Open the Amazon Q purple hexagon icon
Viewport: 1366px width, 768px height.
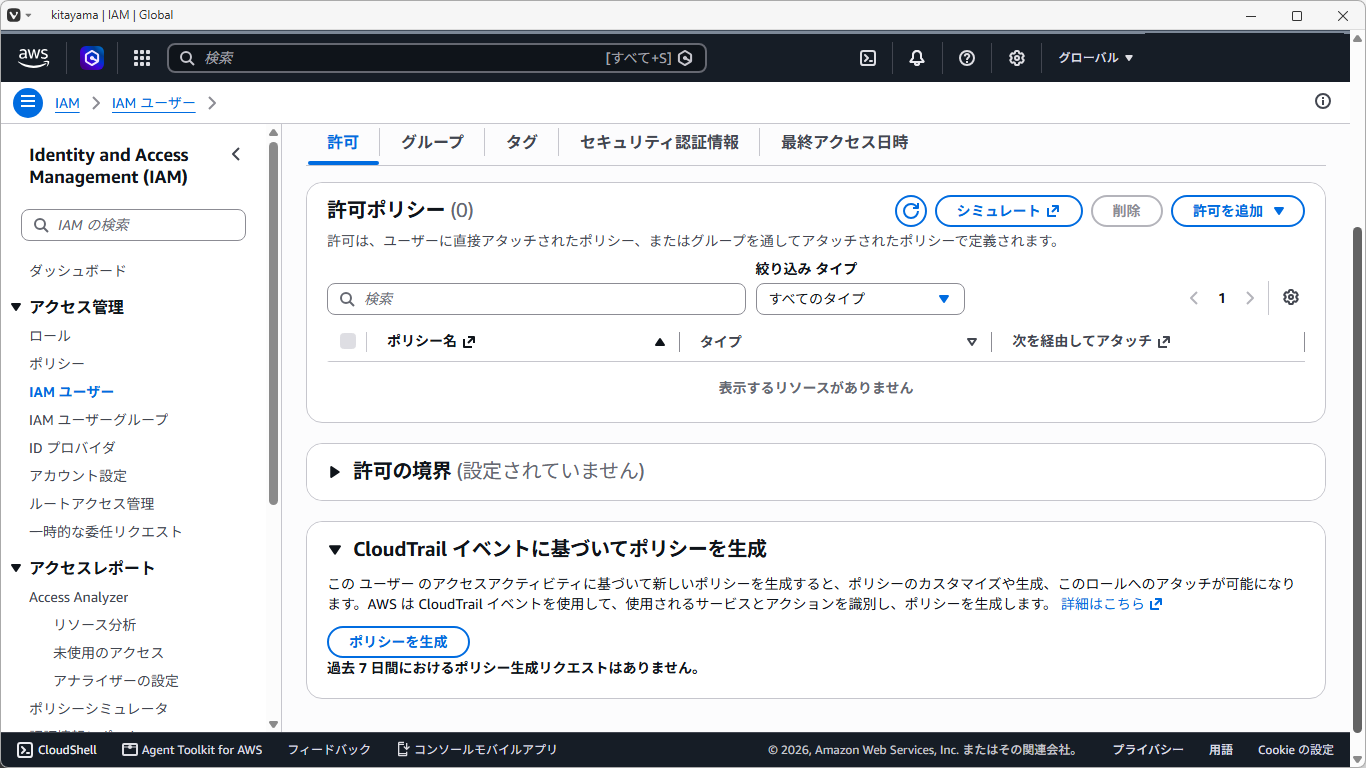click(x=92, y=58)
